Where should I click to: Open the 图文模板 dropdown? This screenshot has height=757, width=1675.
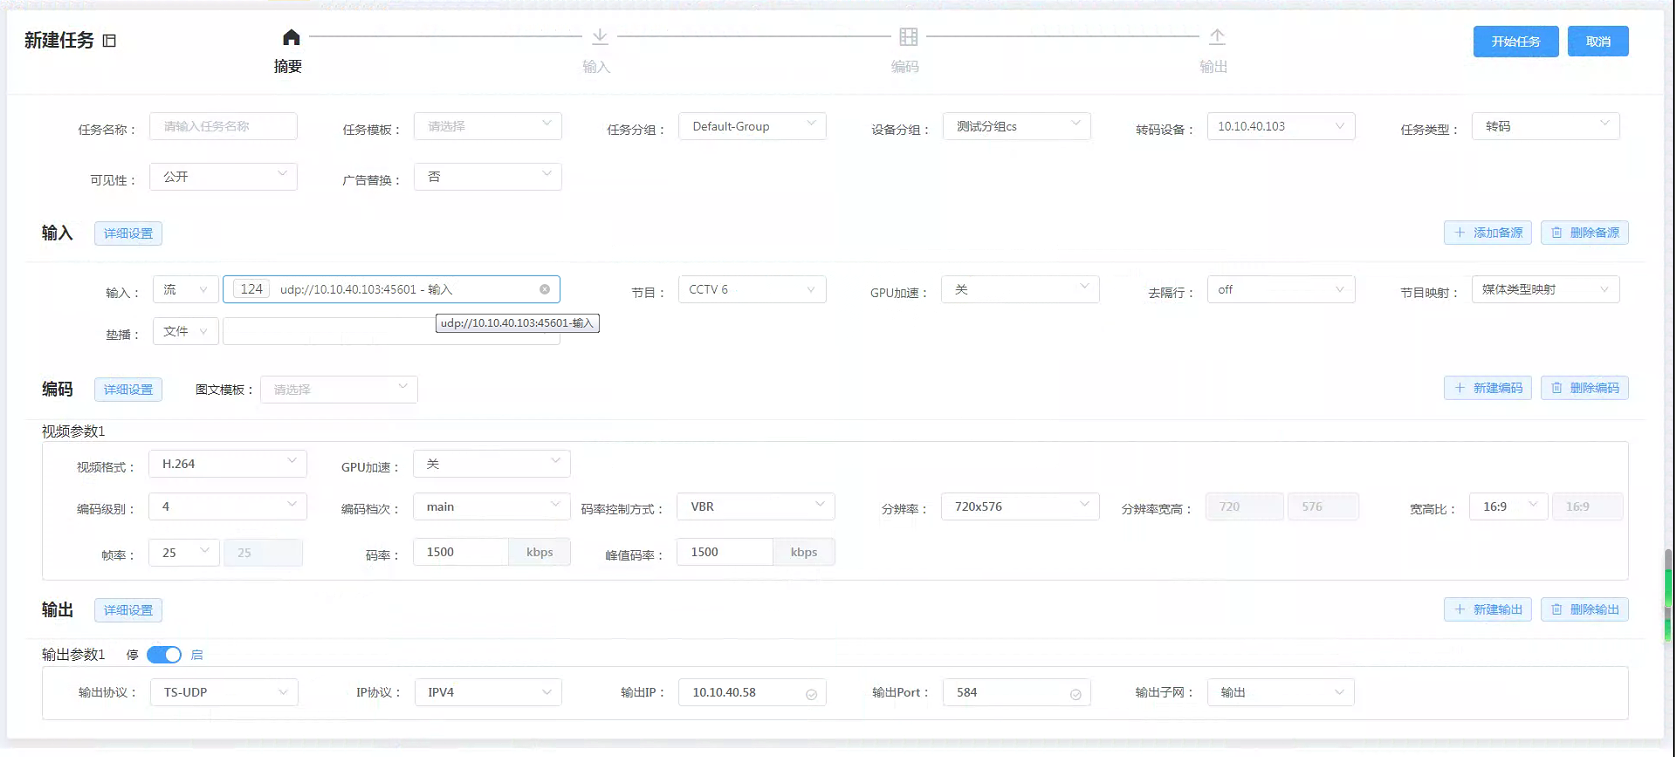339,389
